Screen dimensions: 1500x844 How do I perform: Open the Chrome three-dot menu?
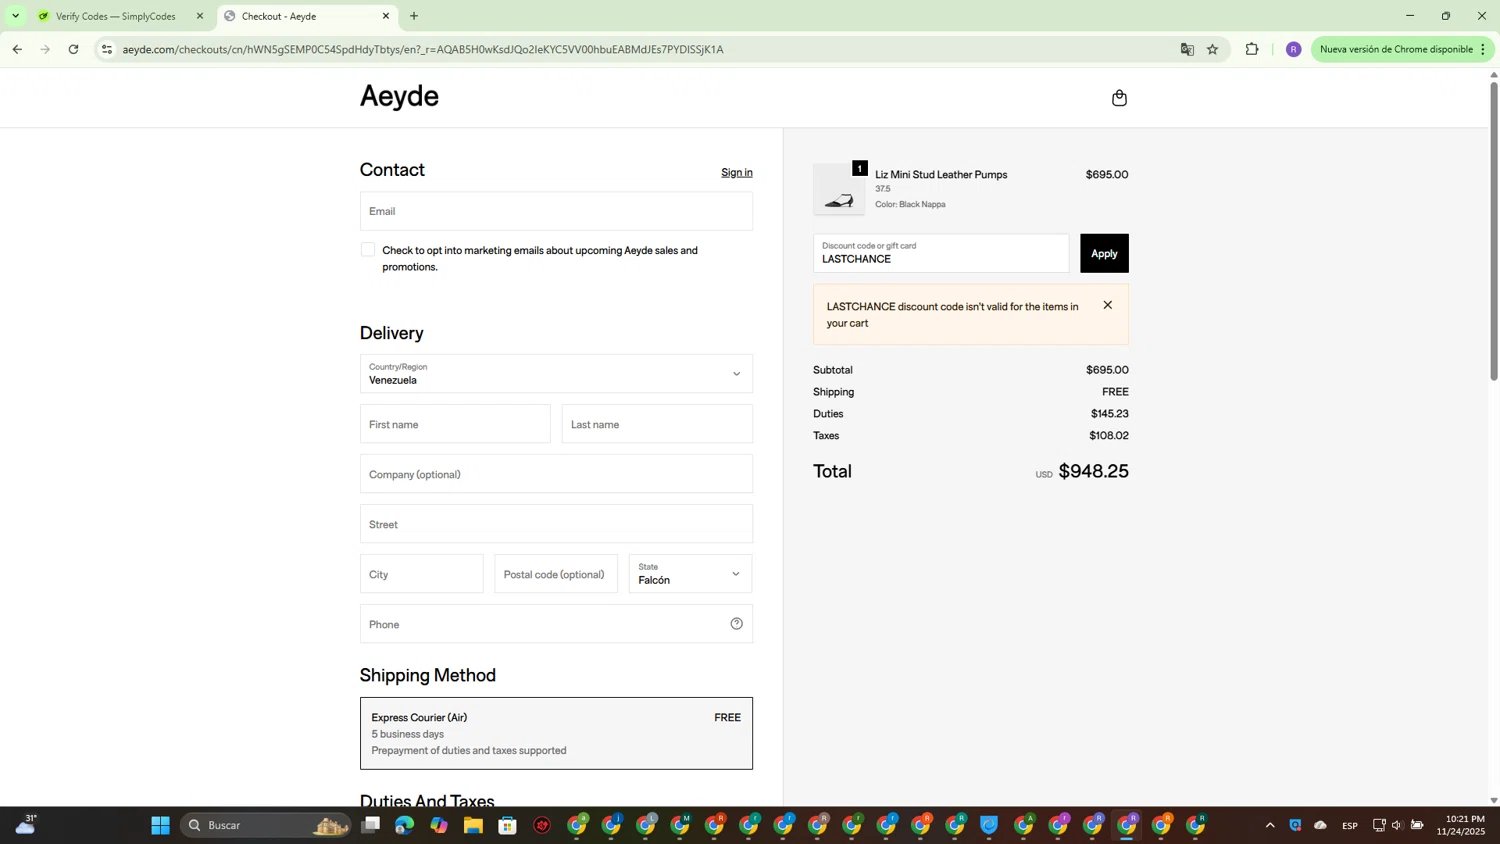pyautogui.click(x=1483, y=49)
